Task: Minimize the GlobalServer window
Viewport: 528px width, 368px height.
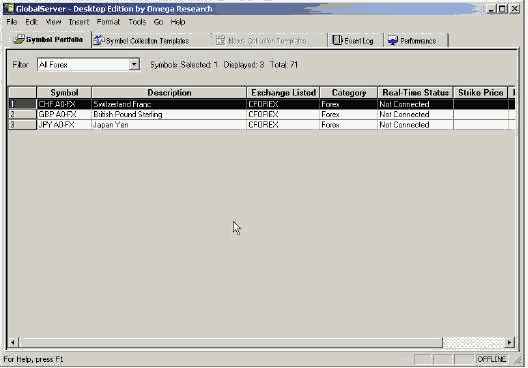Action: click(x=491, y=9)
